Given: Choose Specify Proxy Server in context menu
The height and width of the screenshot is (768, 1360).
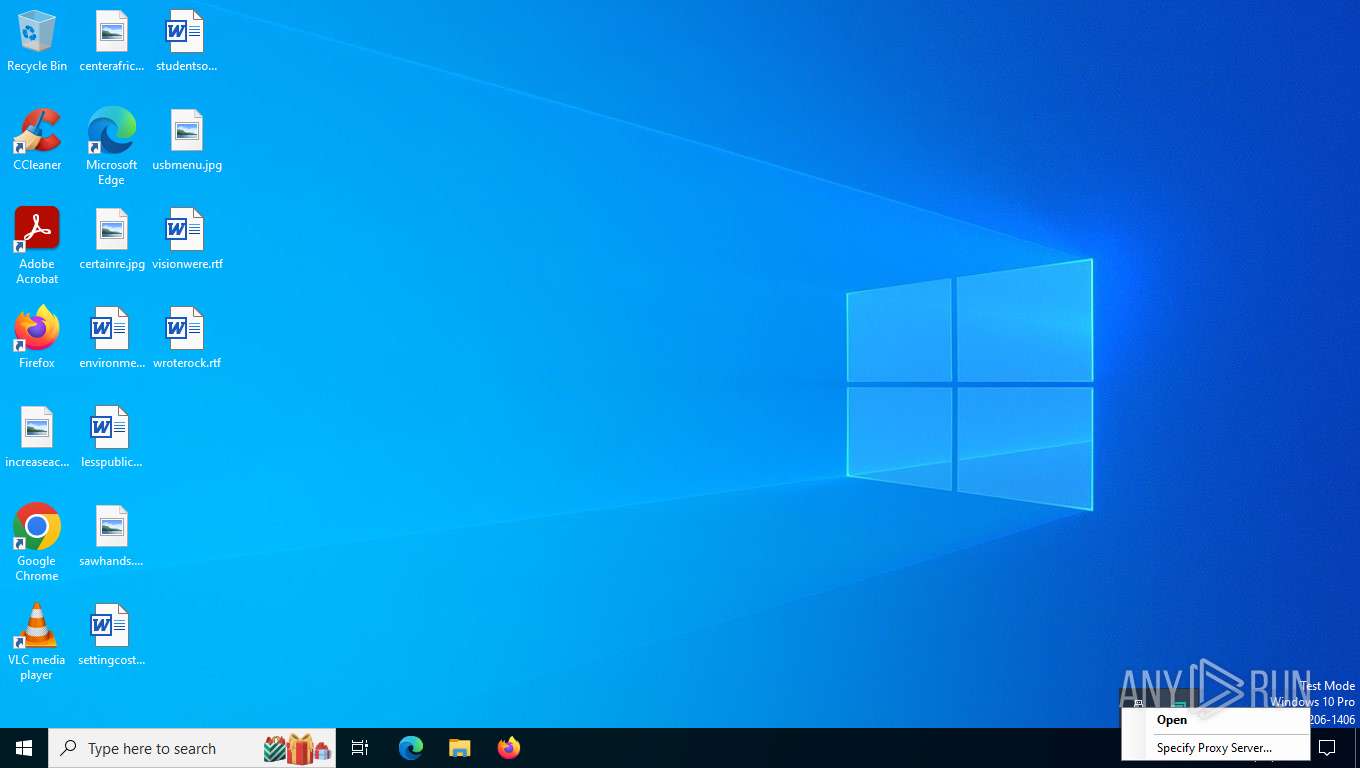Looking at the screenshot, I should tap(1214, 747).
